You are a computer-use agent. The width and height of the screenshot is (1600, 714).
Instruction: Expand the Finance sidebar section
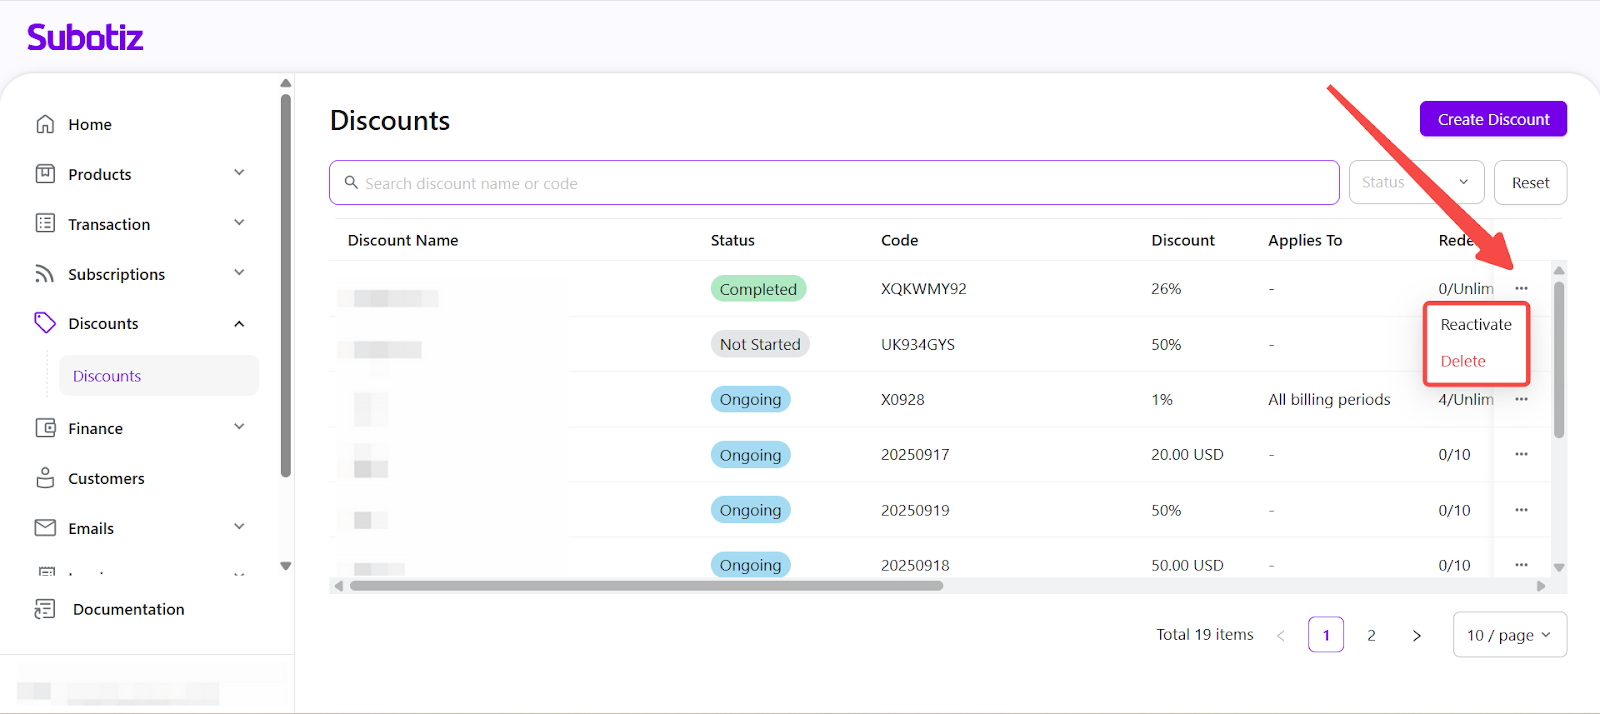(x=239, y=427)
